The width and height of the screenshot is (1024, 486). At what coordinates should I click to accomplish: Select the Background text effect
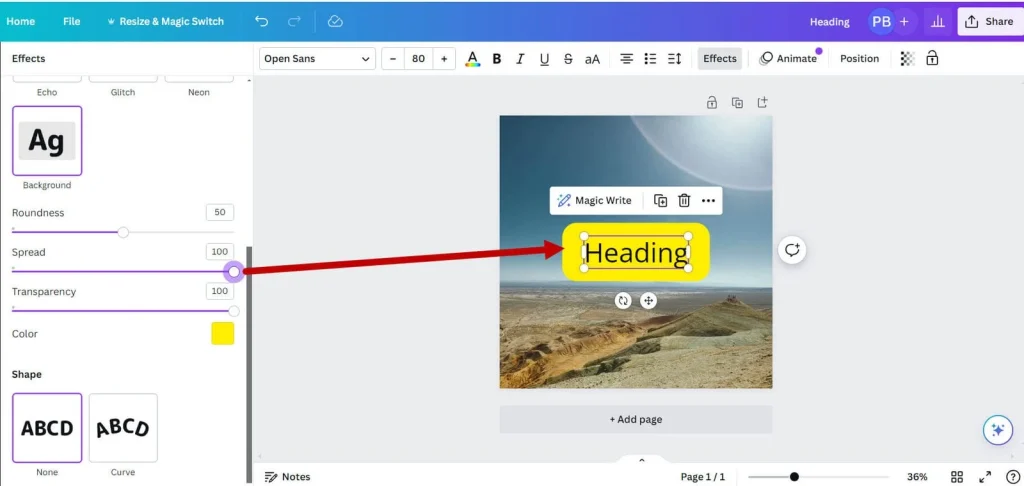point(47,141)
